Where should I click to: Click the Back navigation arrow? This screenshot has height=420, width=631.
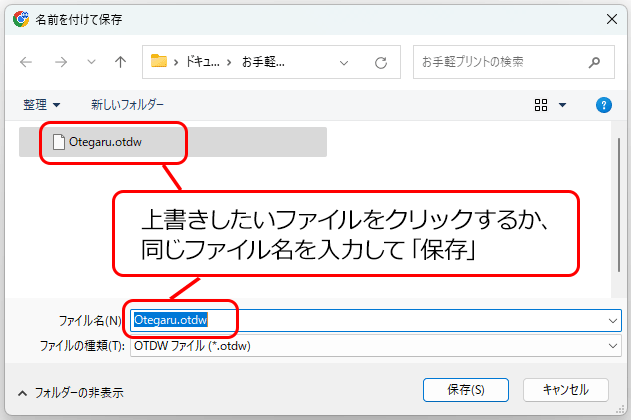tap(26, 62)
